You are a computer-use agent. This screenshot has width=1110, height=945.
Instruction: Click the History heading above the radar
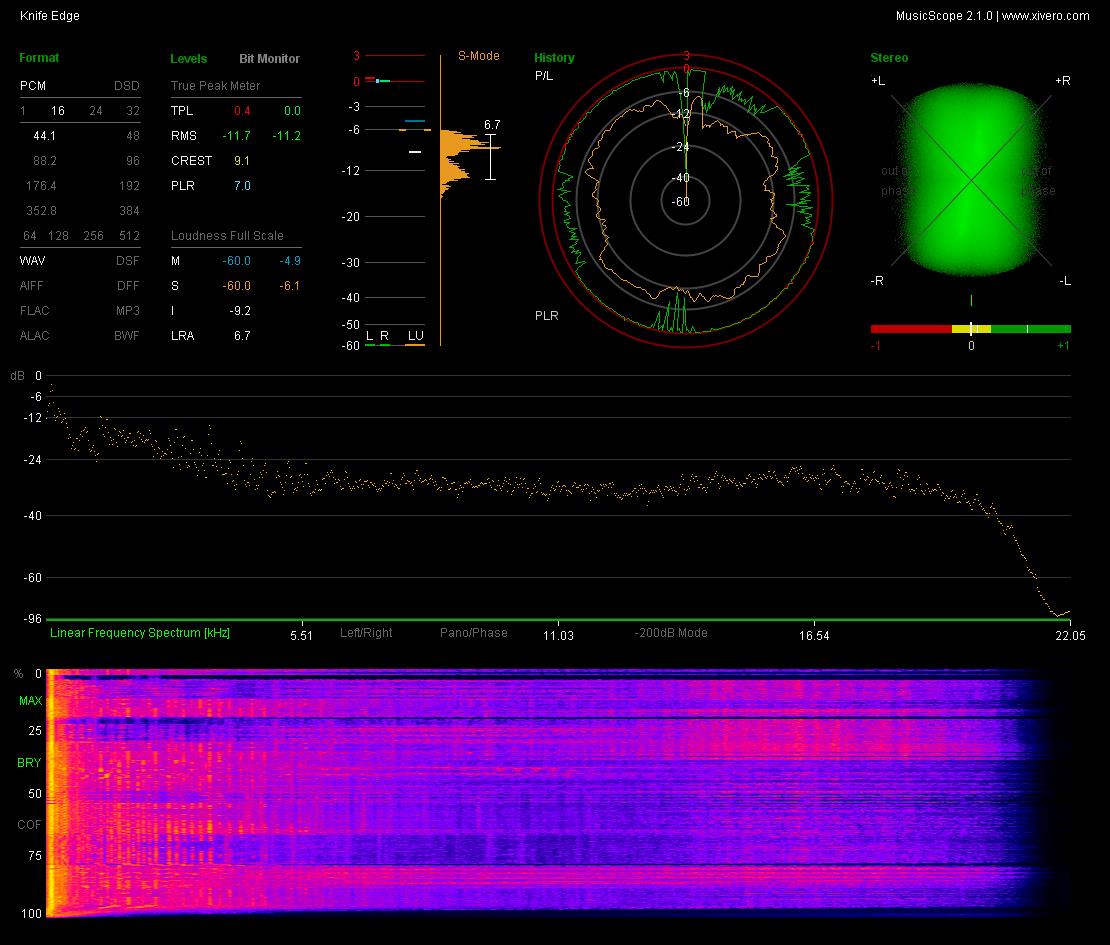pos(554,58)
